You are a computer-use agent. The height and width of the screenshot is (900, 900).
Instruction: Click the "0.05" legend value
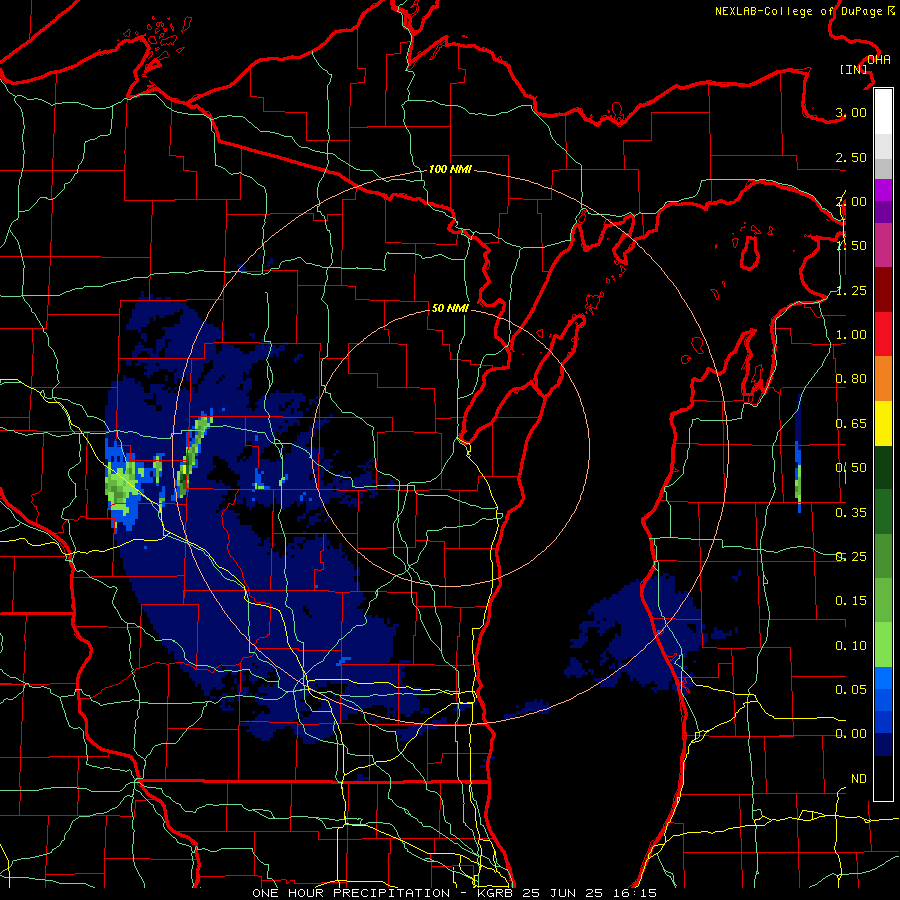[851, 689]
